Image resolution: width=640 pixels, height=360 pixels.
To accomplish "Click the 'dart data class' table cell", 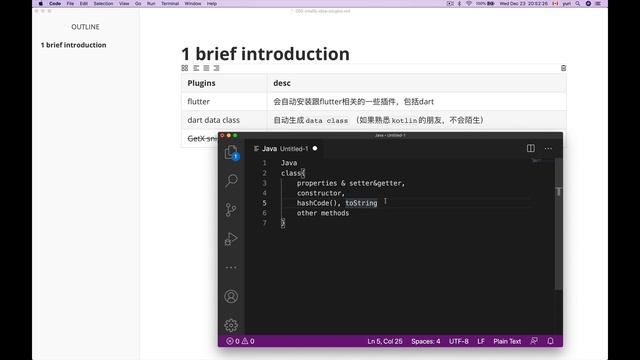I will [224, 120].
